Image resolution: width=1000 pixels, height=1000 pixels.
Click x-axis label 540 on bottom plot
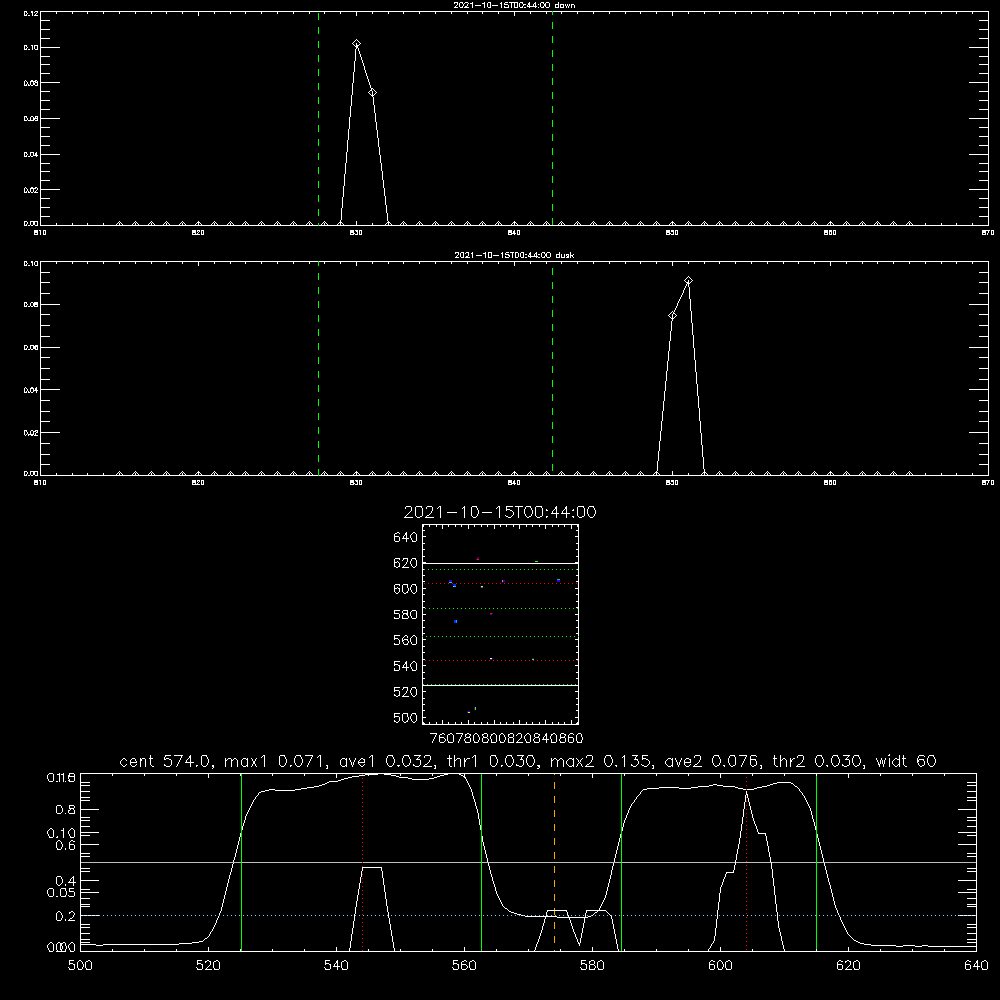pos(336,966)
